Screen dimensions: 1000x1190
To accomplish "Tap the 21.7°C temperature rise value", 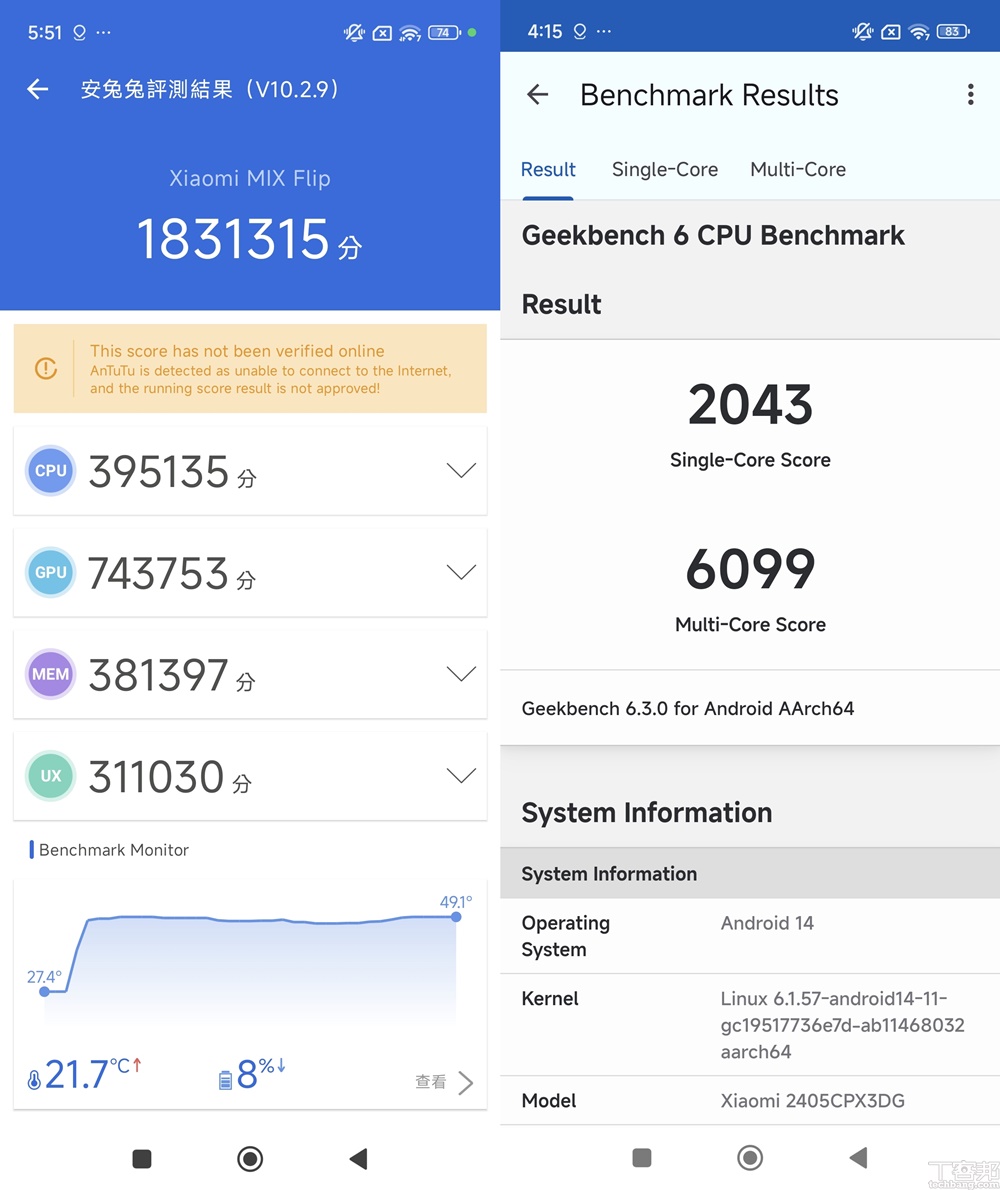I will [x=93, y=1074].
